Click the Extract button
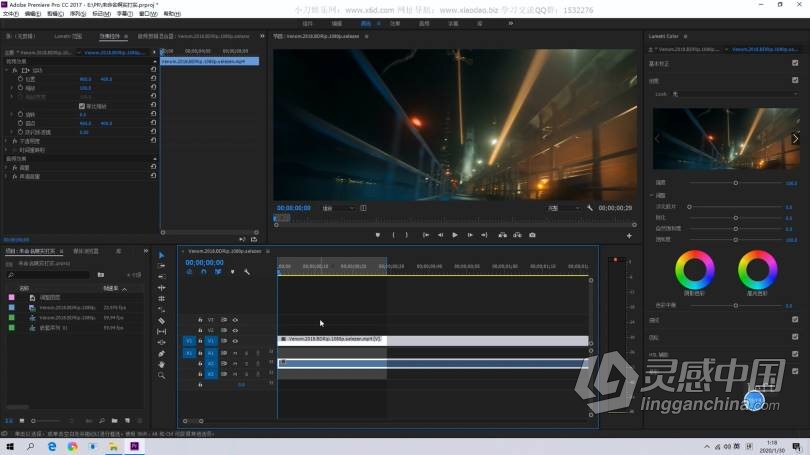The width and height of the screenshot is (810, 455). coord(517,235)
